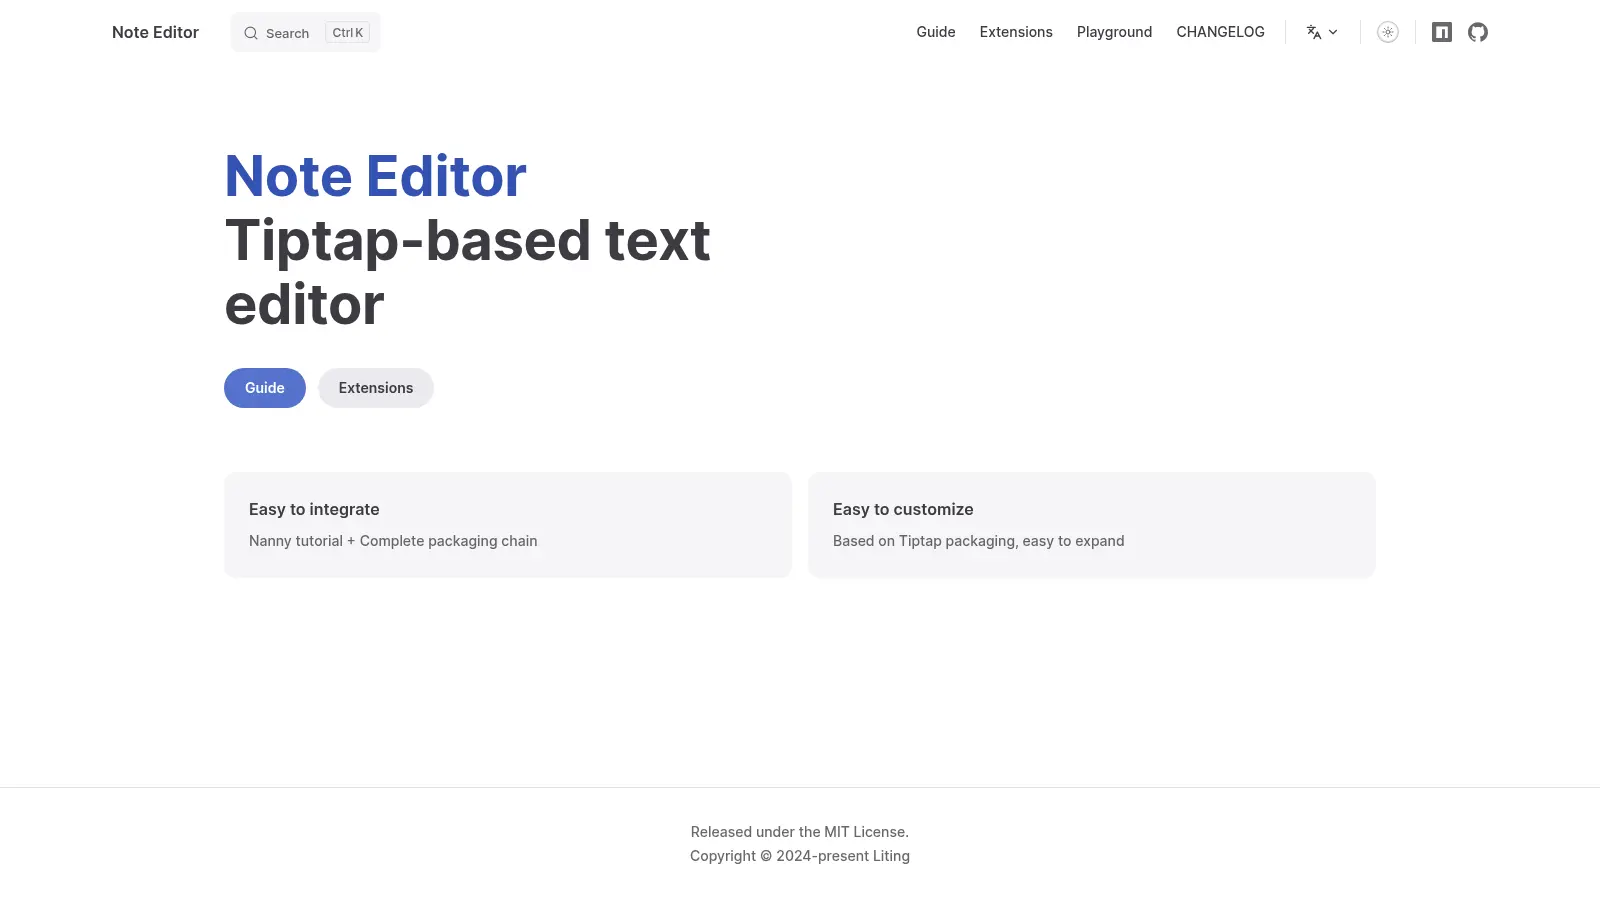Viewport: 1600px width, 900px height.
Task: Select the Easy to customize card
Action: click(x=1092, y=525)
